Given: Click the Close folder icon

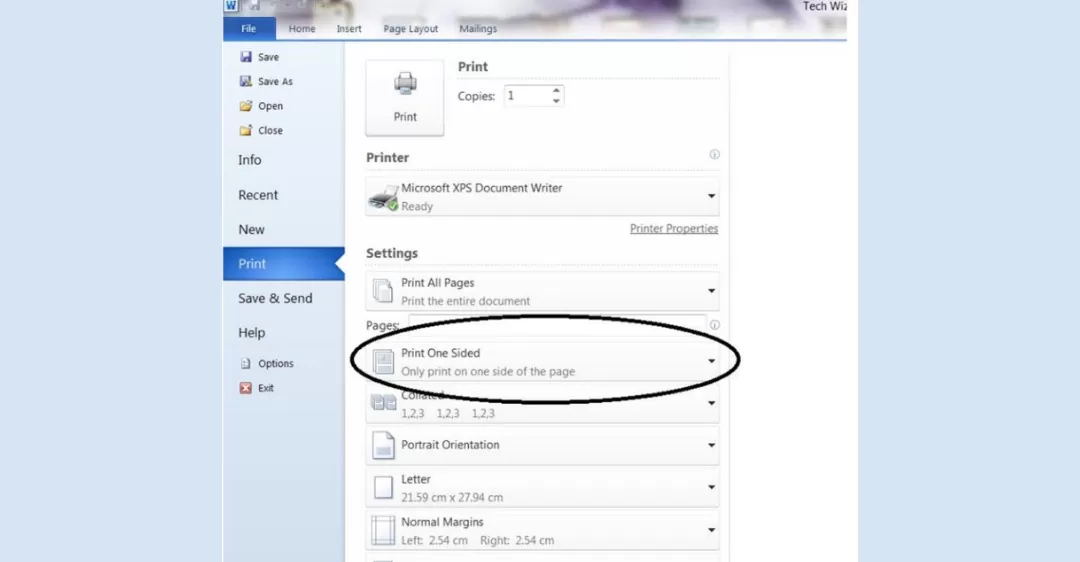Looking at the screenshot, I should coord(246,130).
